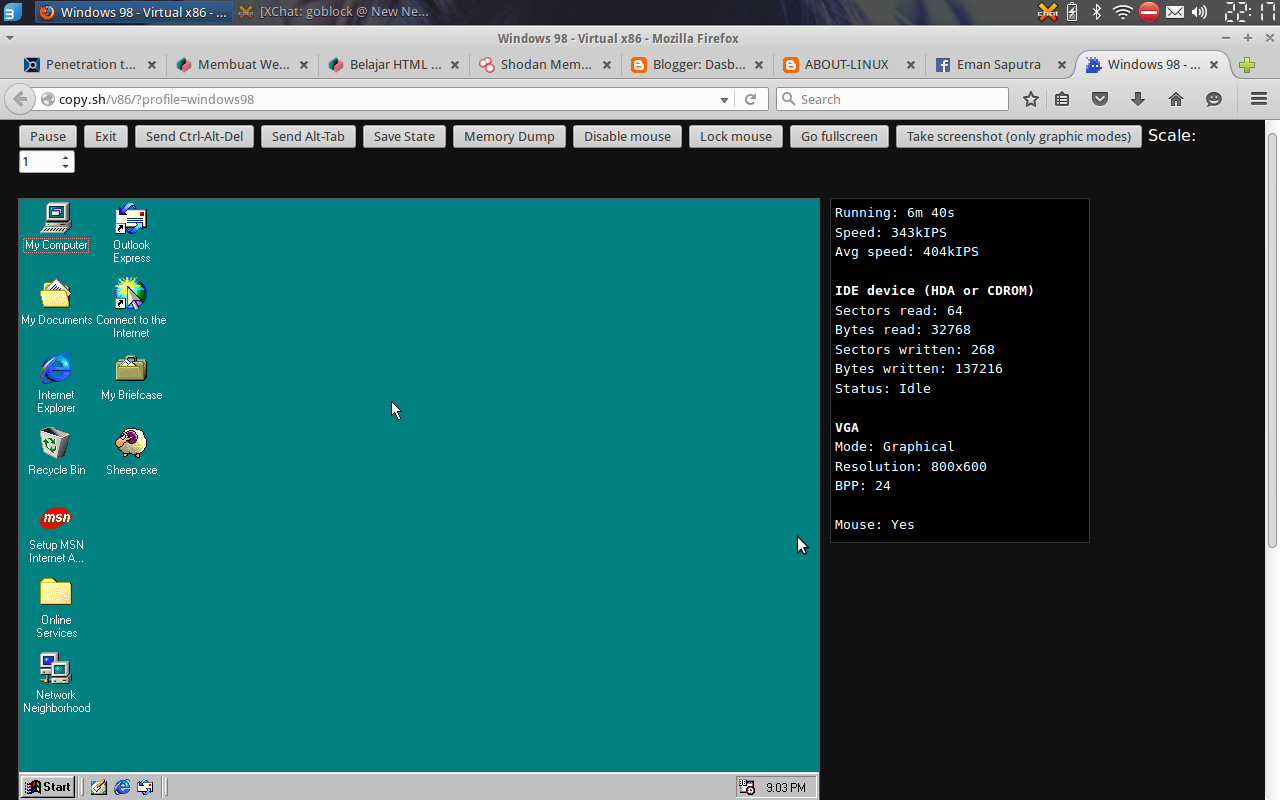Image resolution: width=1280 pixels, height=800 pixels.
Task: Switch to the Shodan Mem... tab
Action: click(x=546, y=65)
